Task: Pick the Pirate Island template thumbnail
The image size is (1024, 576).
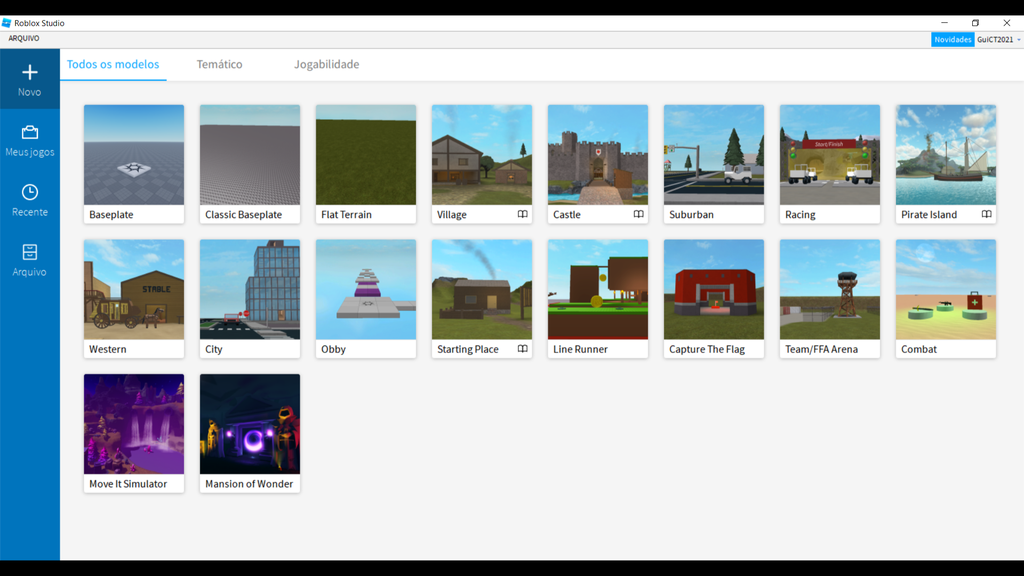Action: tap(946, 155)
